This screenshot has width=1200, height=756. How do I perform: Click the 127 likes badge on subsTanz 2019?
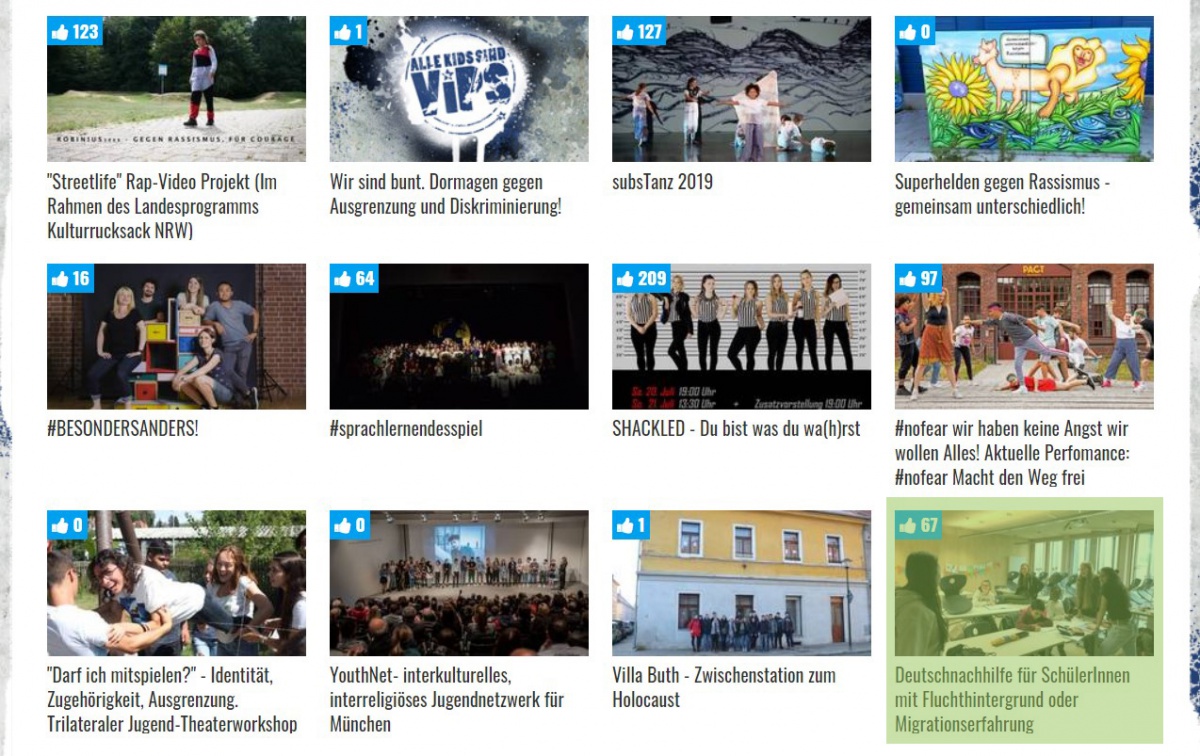point(640,31)
